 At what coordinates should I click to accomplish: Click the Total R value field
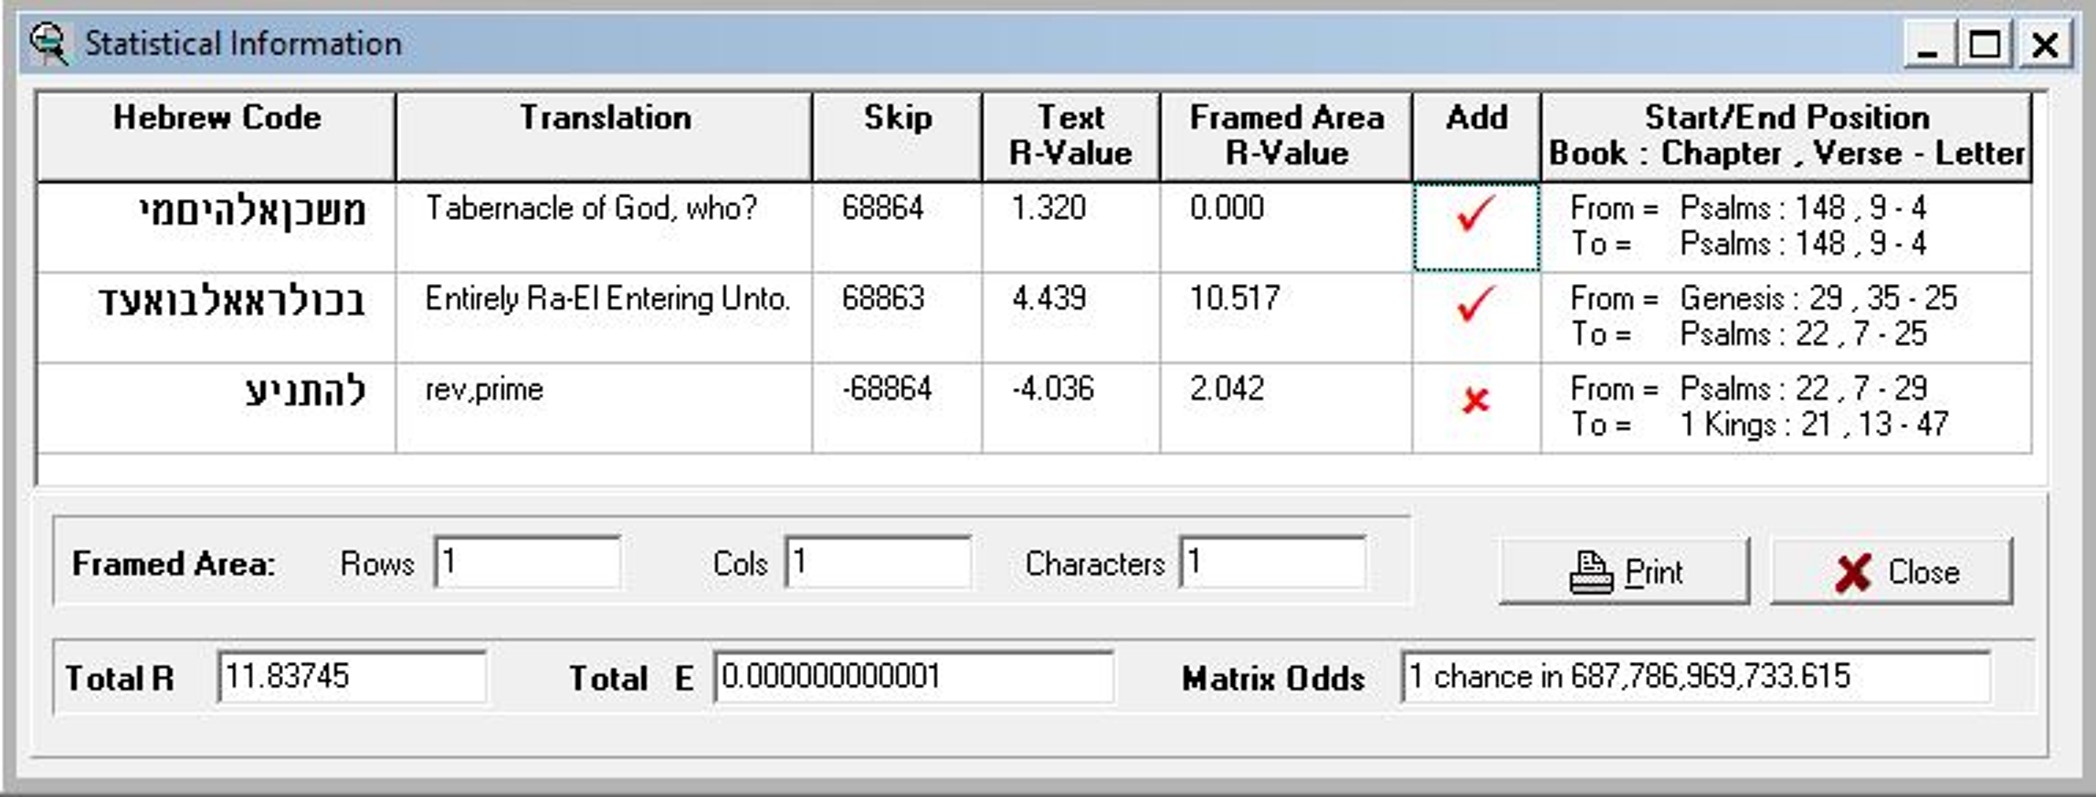tap(351, 677)
